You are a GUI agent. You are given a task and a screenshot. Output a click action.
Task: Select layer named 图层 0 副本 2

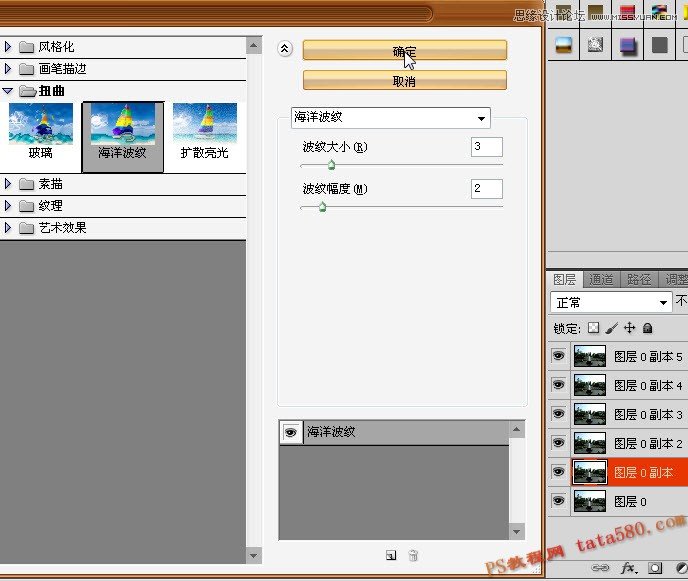[648, 443]
